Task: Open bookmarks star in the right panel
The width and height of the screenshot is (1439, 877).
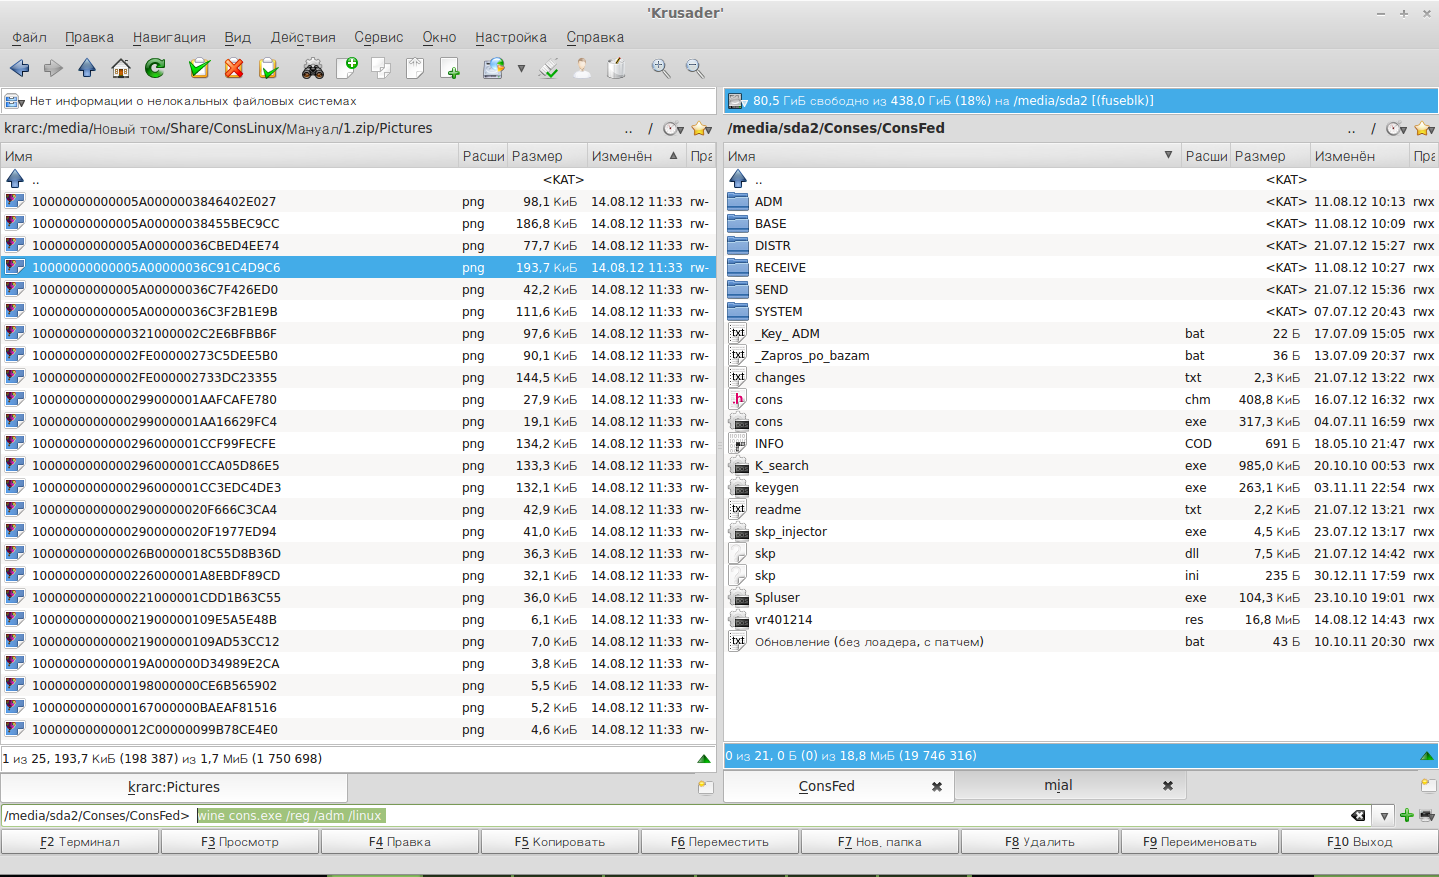Action: click(1424, 129)
